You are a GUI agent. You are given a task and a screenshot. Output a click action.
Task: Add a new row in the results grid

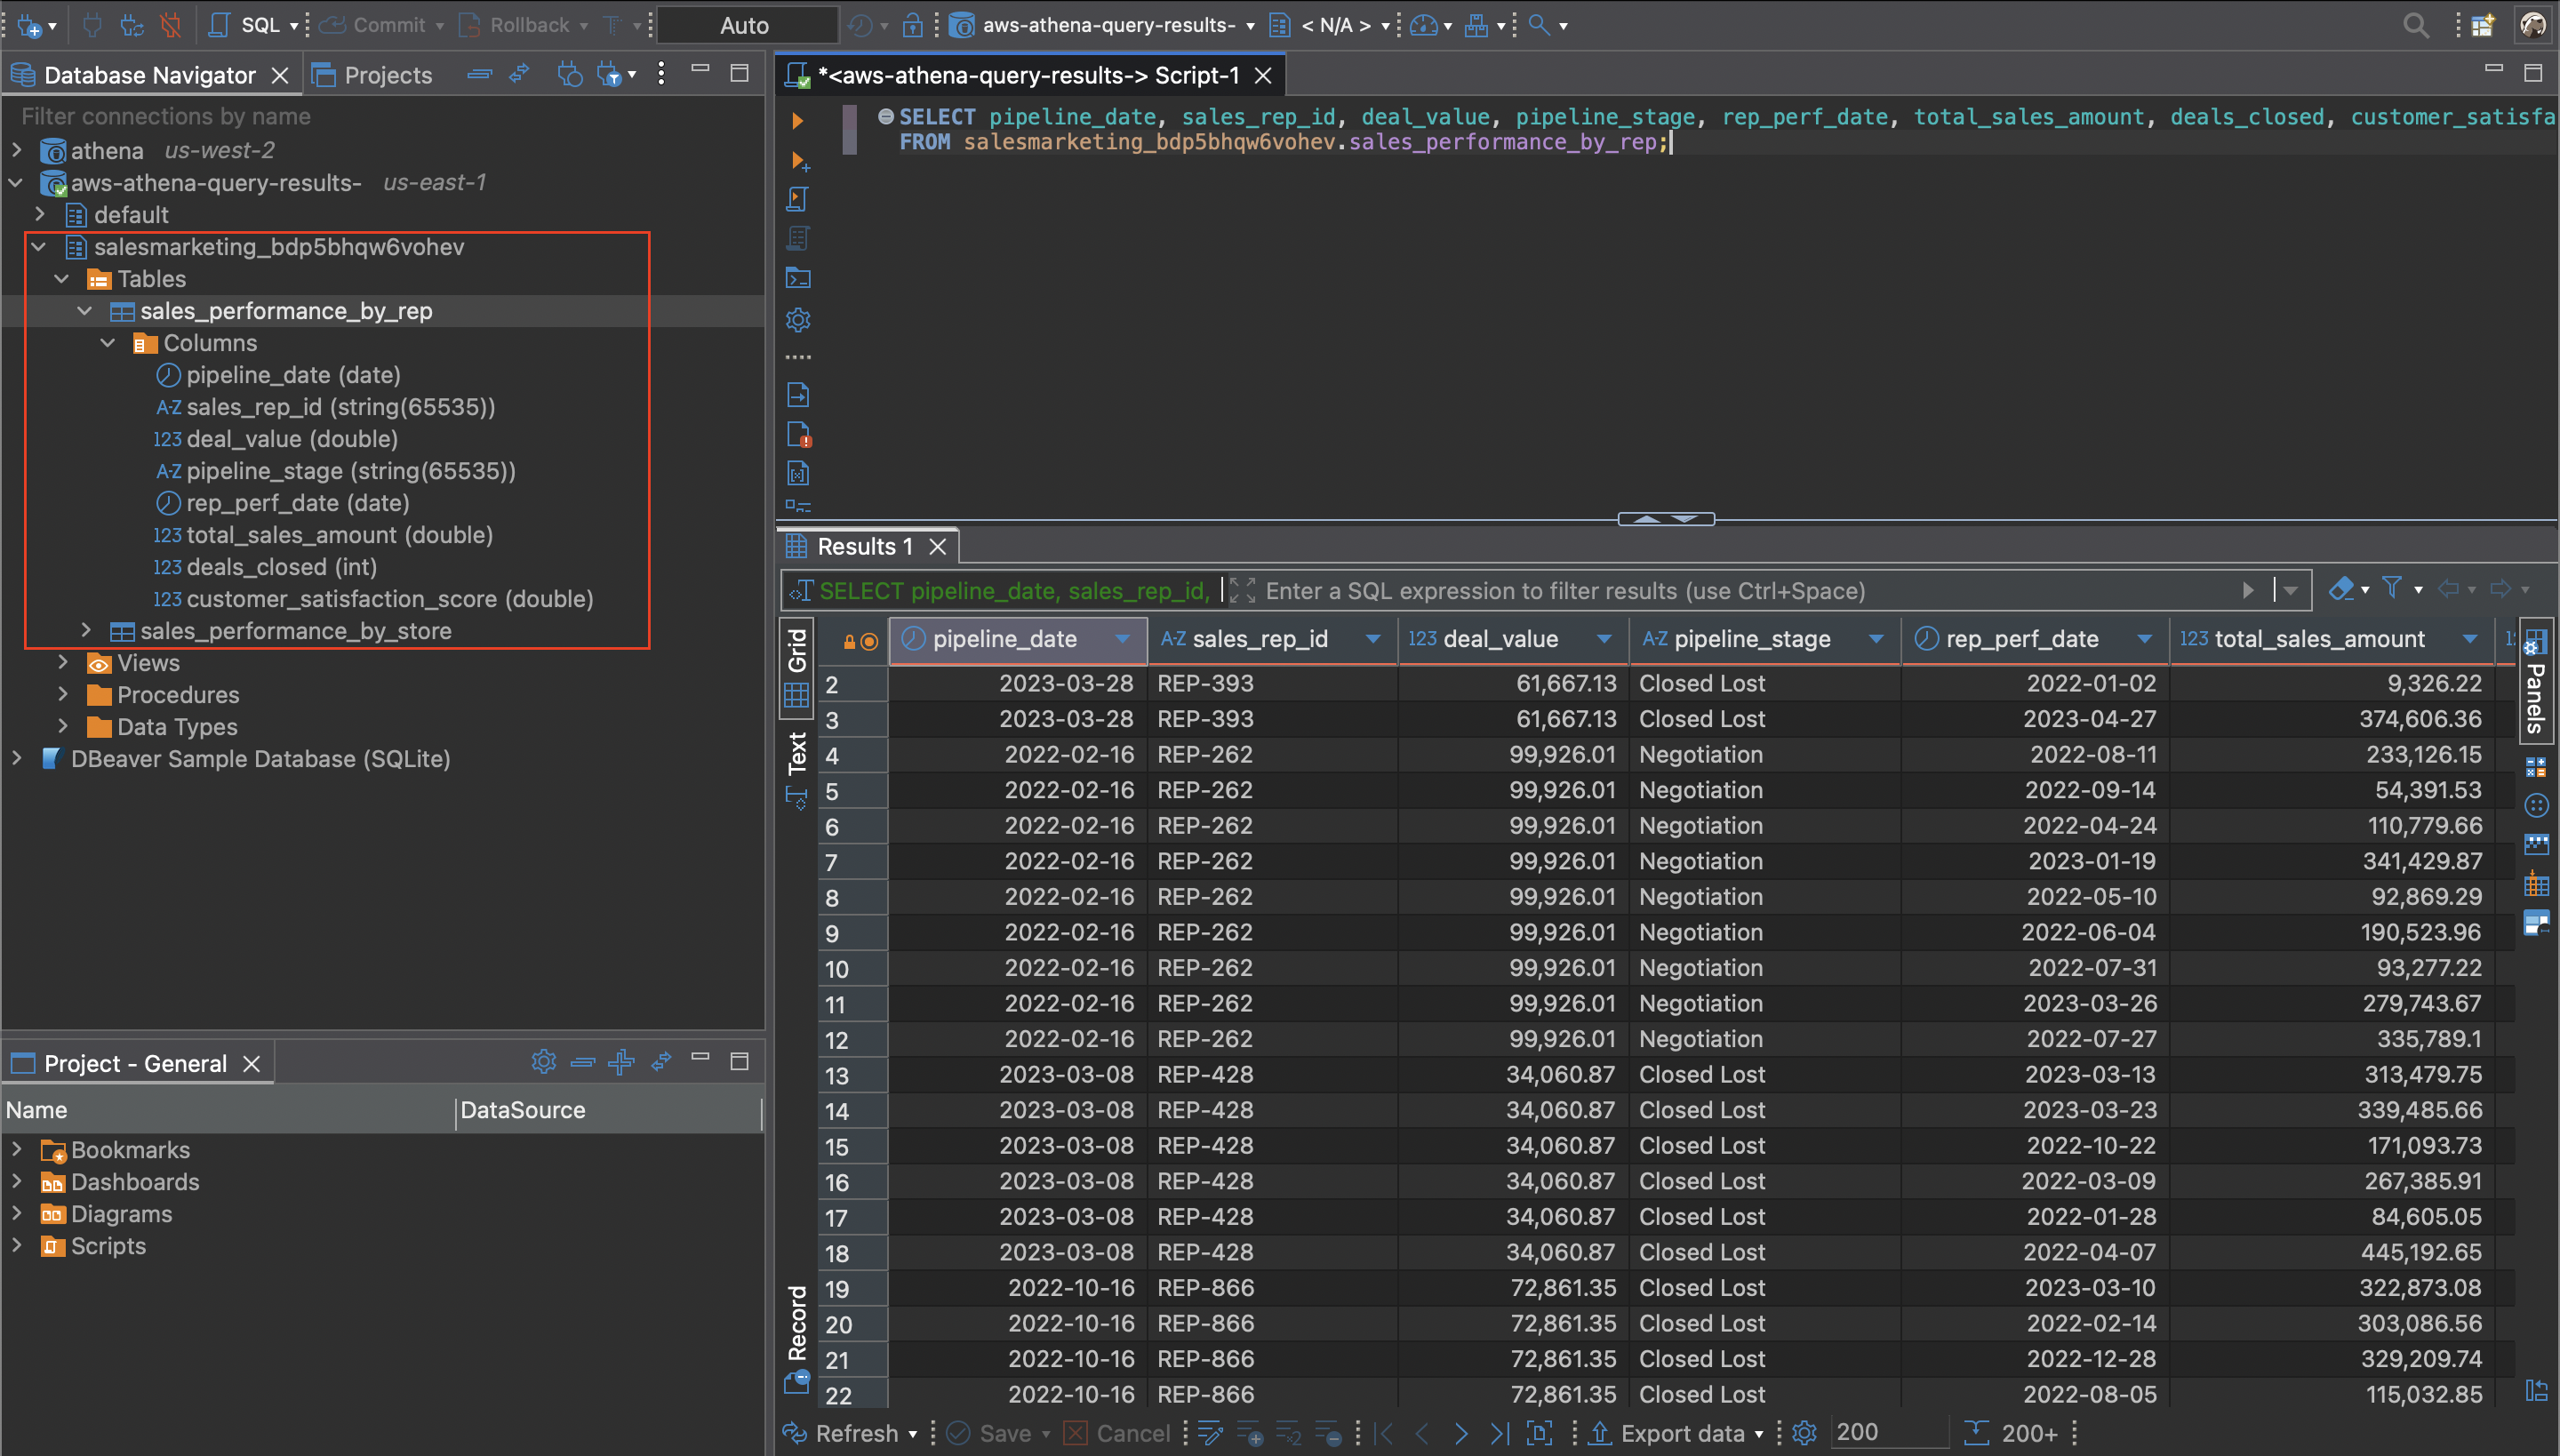point(1249,1433)
